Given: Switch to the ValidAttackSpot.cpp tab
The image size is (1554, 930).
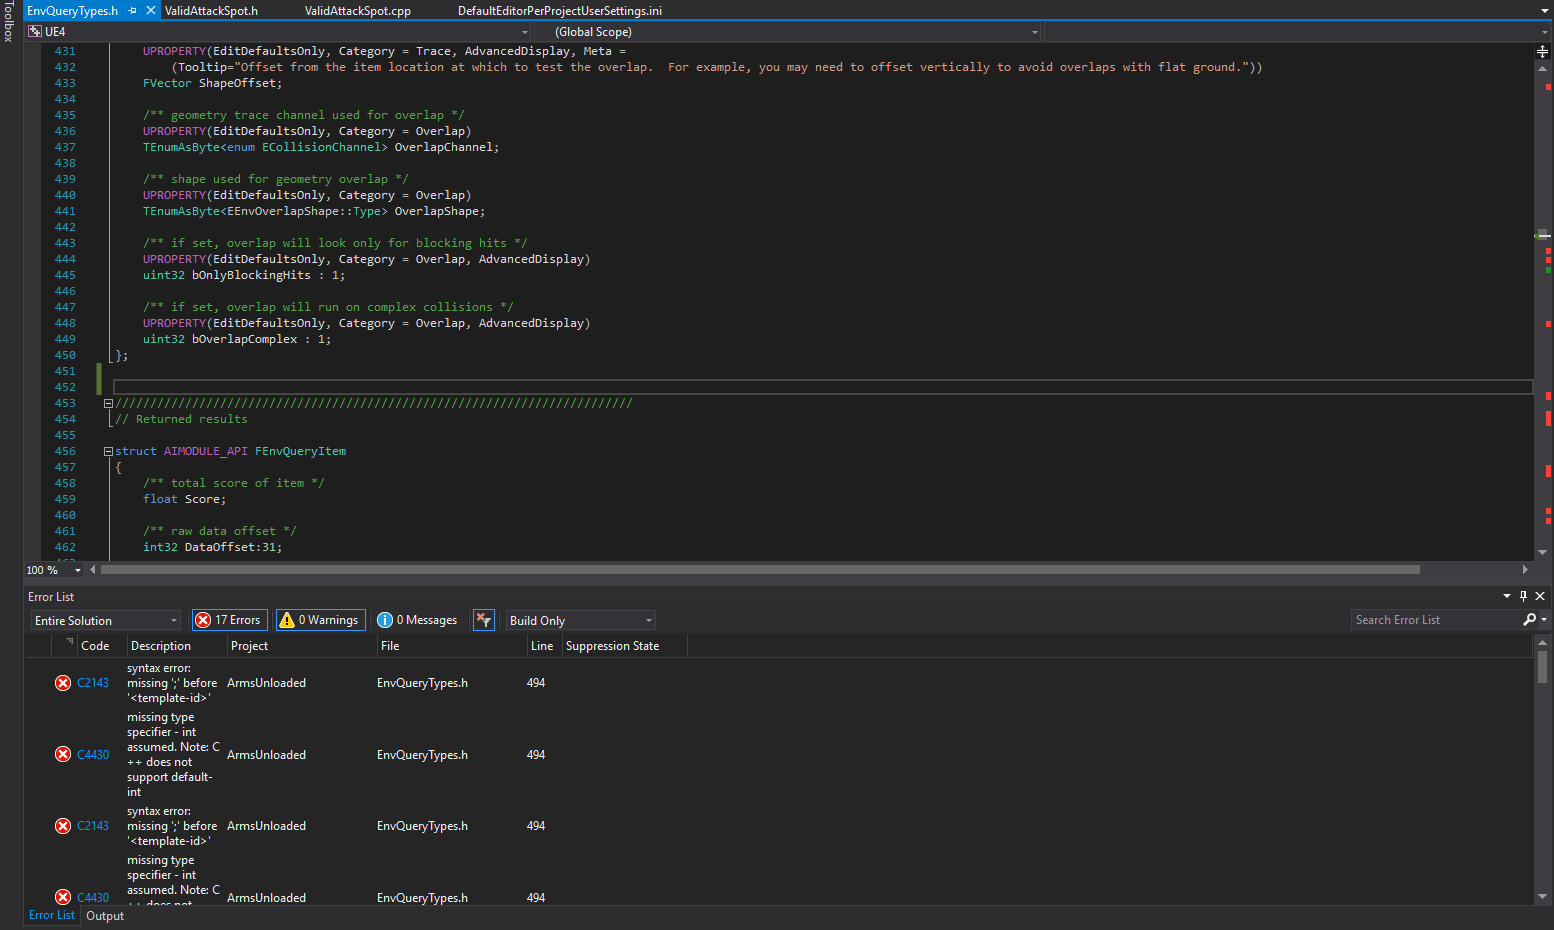Looking at the screenshot, I should [357, 11].
